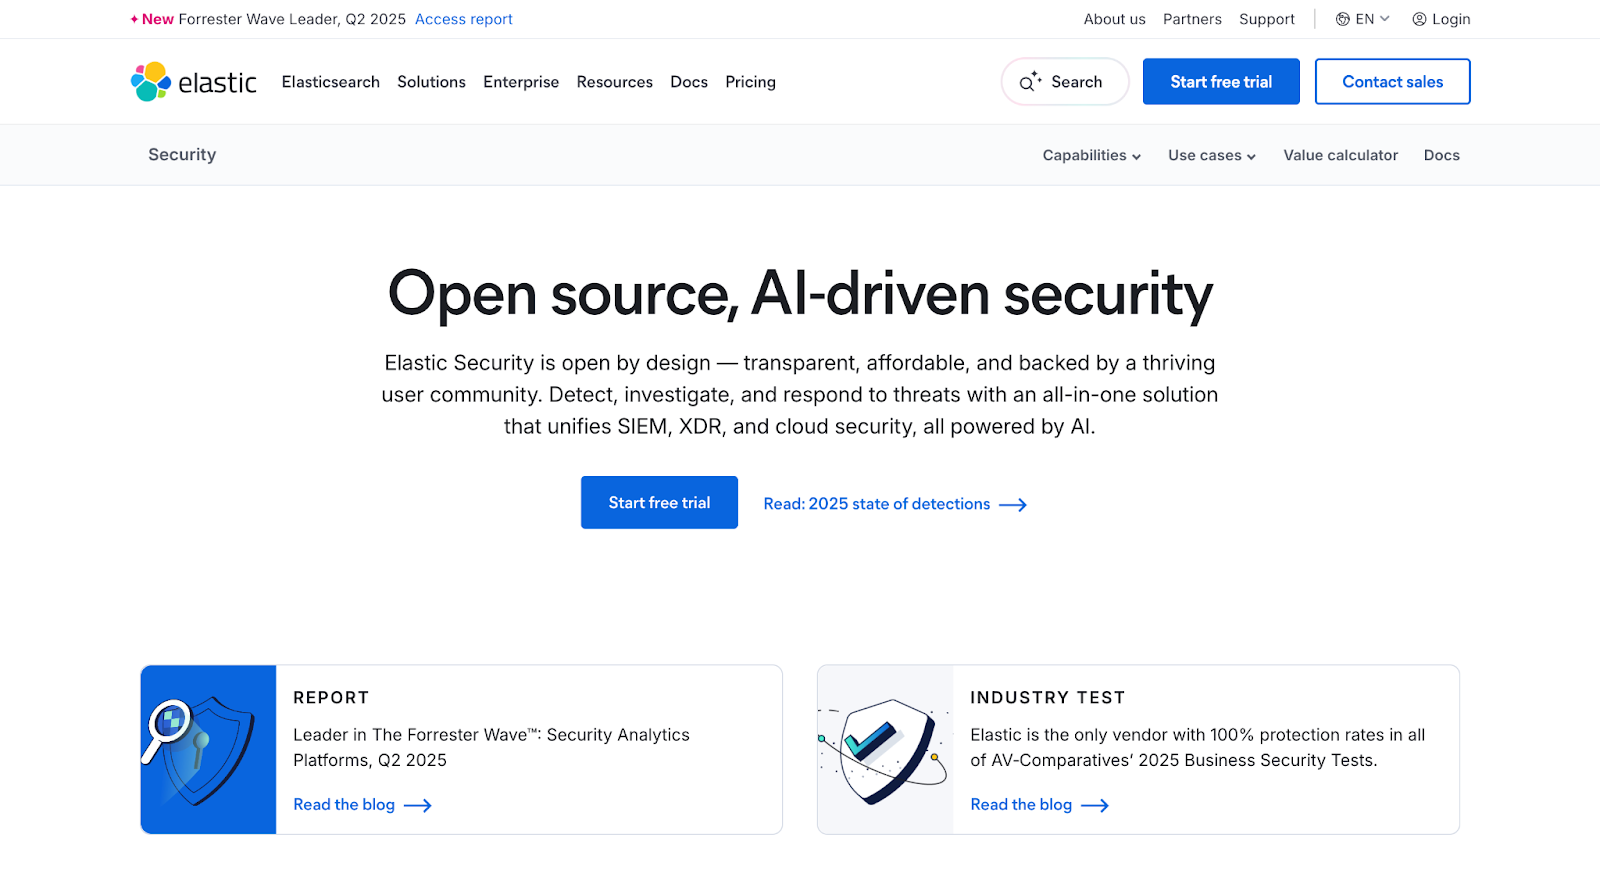Screen dimensions: 1600x870
Task: Expand the Capabilities dropdown
Action: (x=1092, y=155)
